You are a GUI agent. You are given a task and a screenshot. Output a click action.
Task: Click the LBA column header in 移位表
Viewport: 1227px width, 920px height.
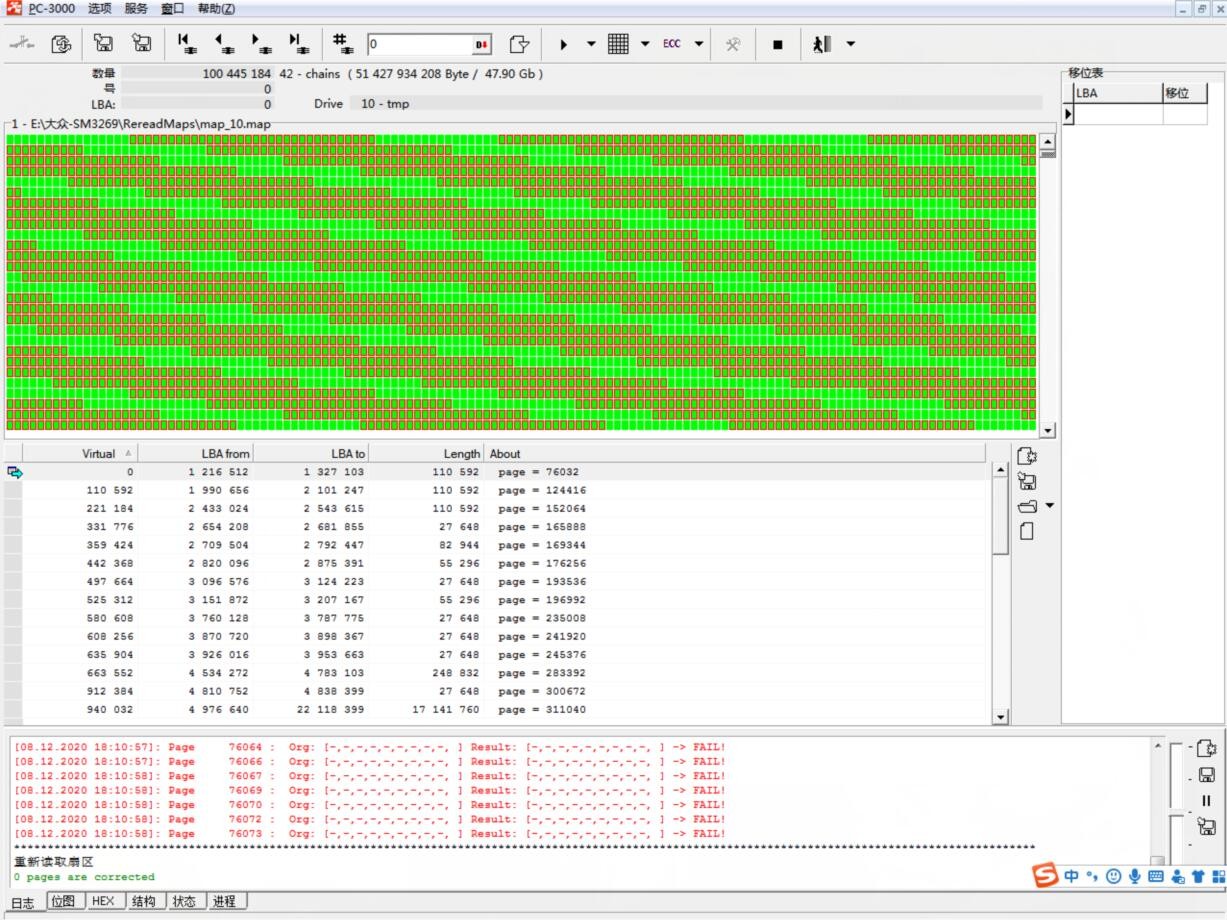tap(1117, 93)
